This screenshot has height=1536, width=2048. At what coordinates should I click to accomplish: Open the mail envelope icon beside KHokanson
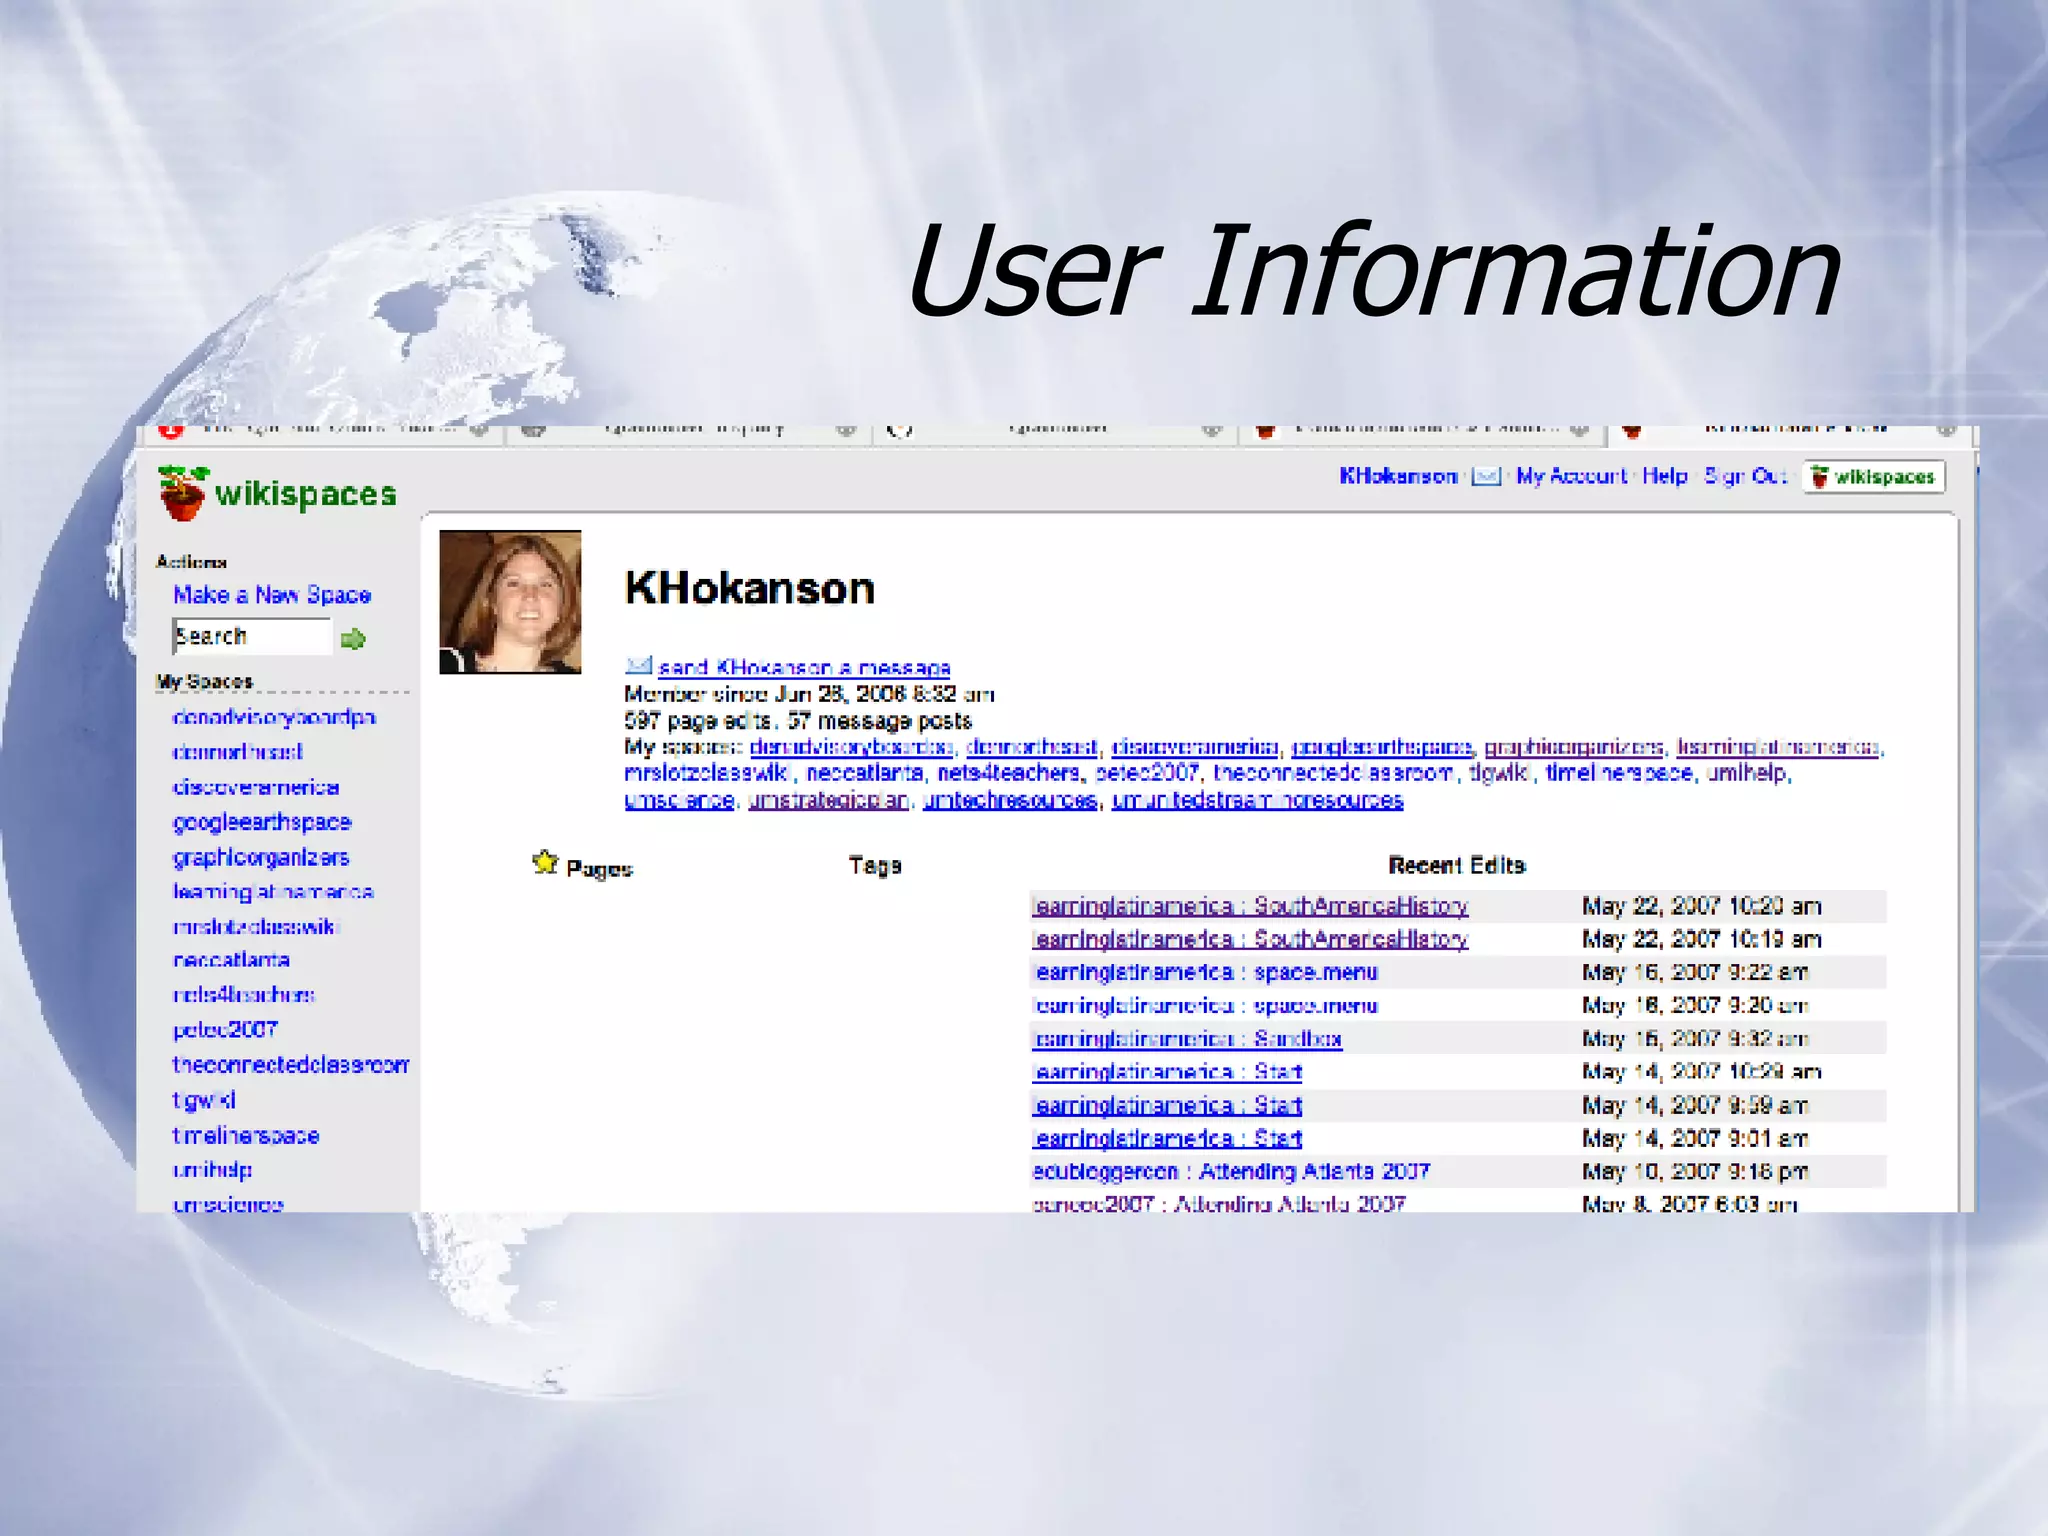click(1486, 477)
